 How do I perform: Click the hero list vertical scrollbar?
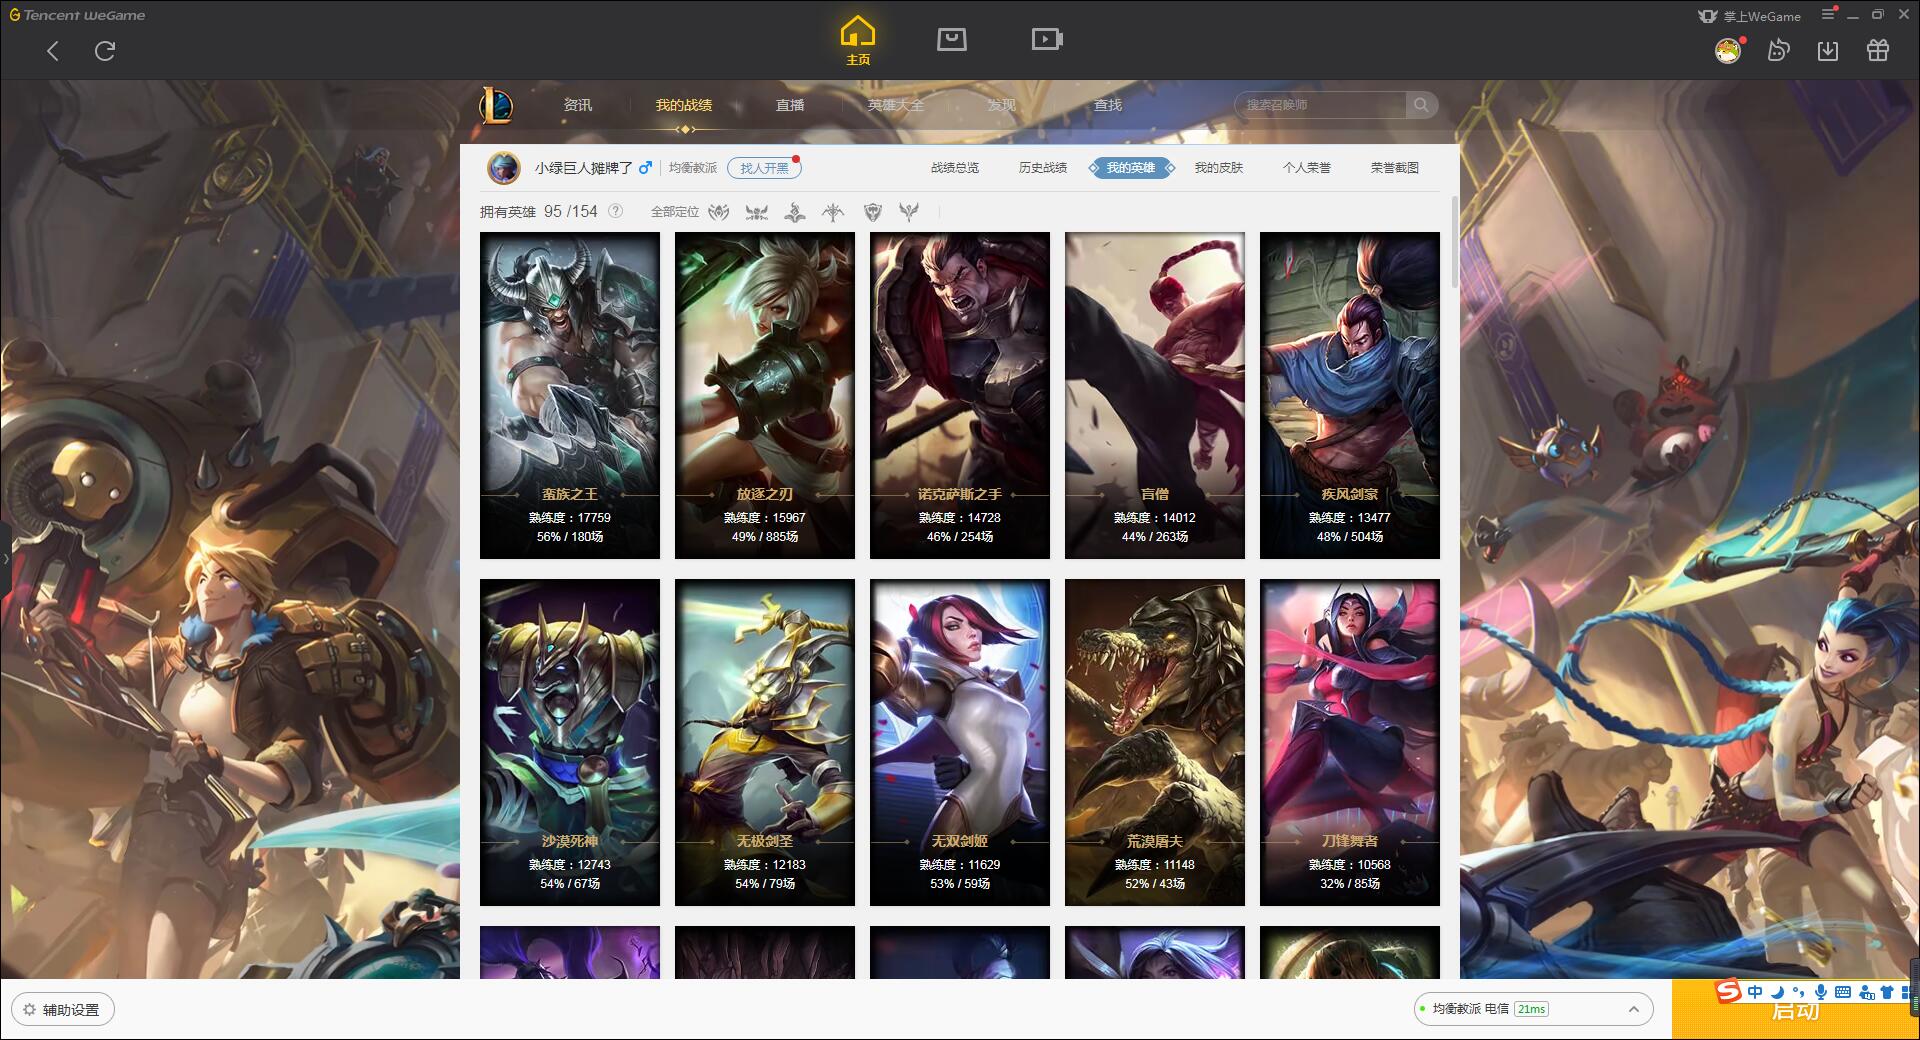coord(1454,243)
